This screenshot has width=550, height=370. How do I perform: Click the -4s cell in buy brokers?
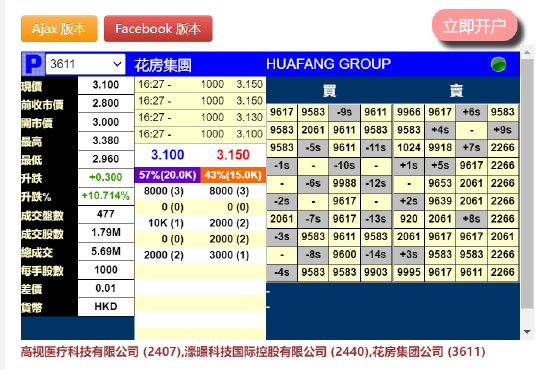282,273
